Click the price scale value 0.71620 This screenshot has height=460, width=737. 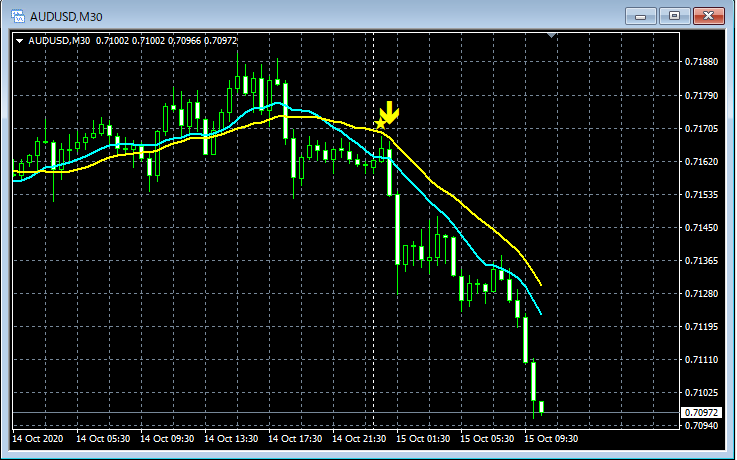[701, 161]
